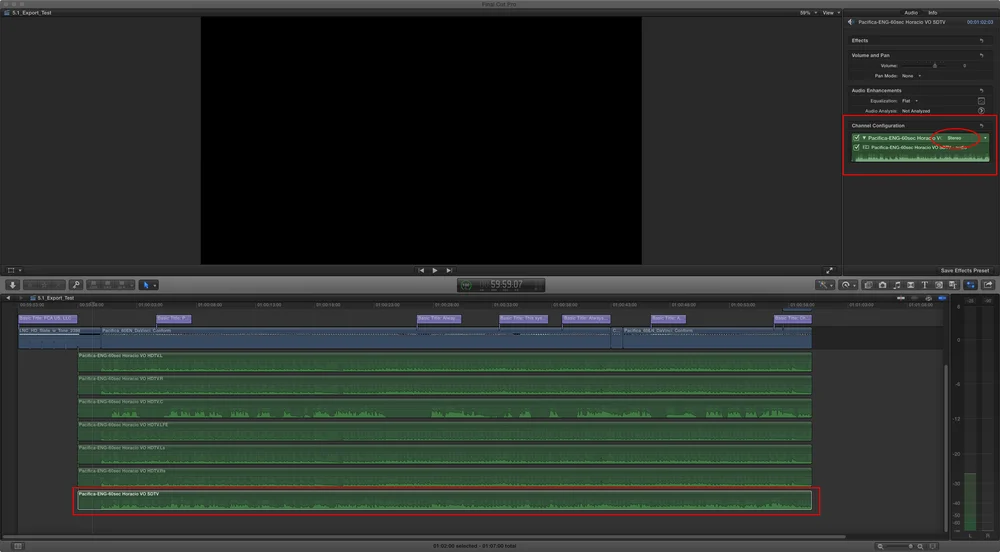Switch to the Info inspector tab

click(932, 13)
